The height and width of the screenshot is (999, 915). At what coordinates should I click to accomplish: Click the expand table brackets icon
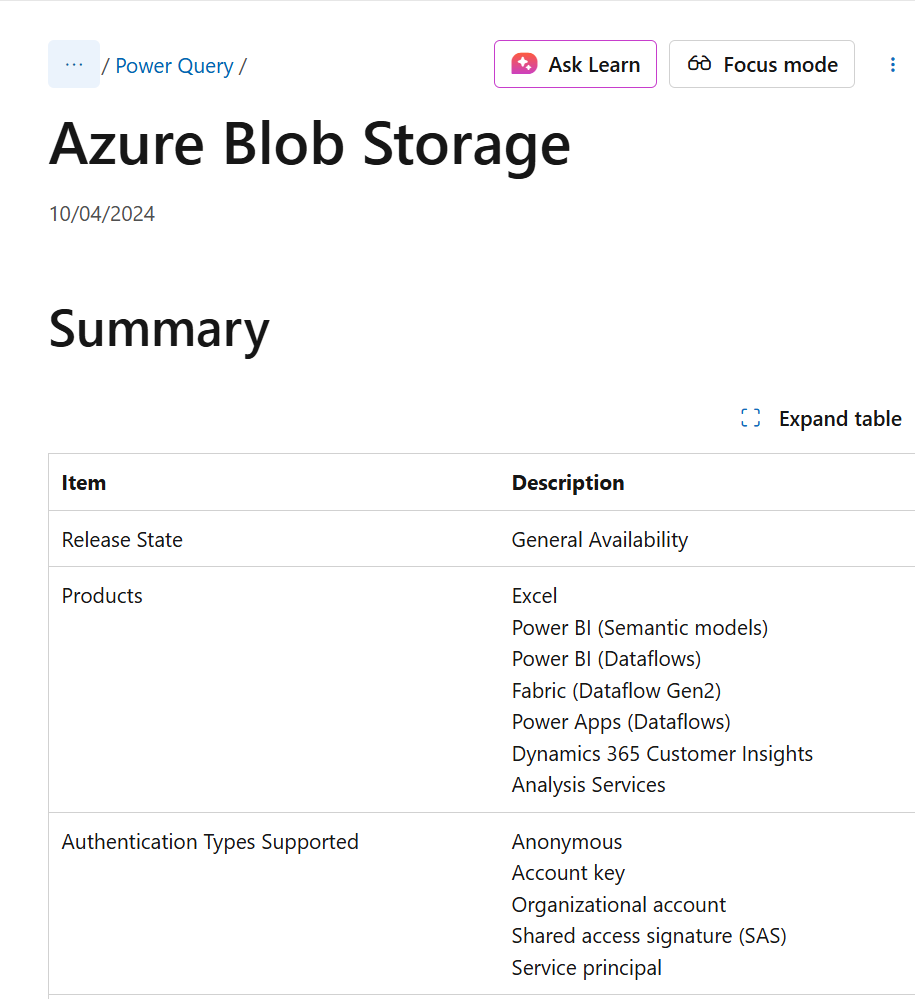tap(751, 419)
